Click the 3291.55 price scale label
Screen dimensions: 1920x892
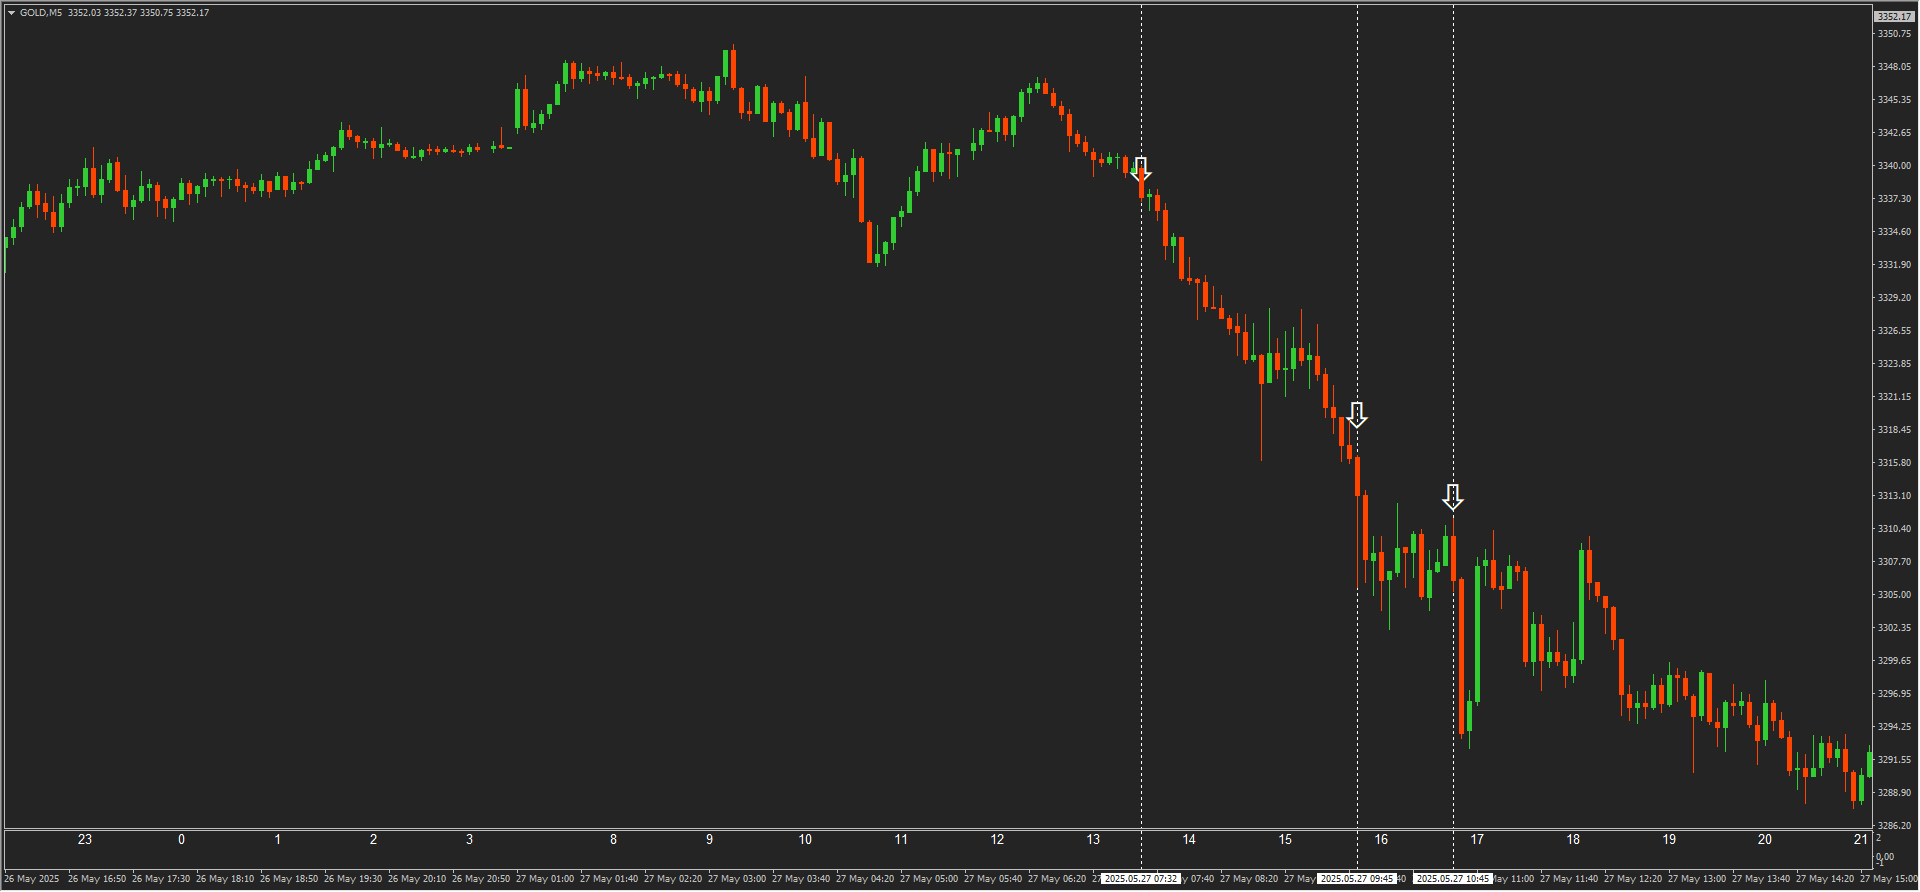coord(1894,760)
